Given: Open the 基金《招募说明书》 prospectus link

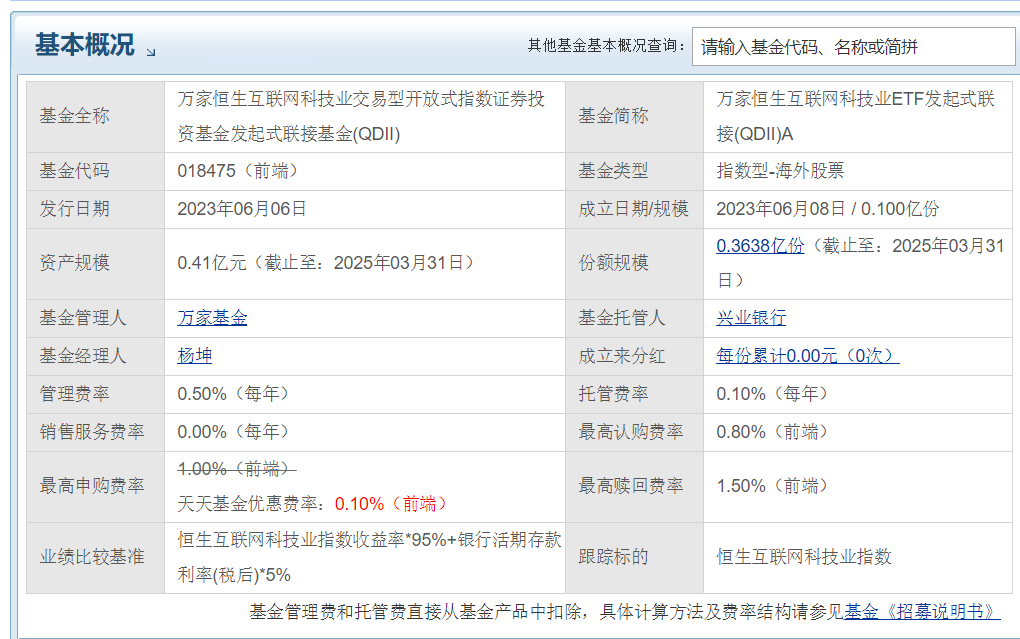Looking at the screenshot, I should pos(922,612).
